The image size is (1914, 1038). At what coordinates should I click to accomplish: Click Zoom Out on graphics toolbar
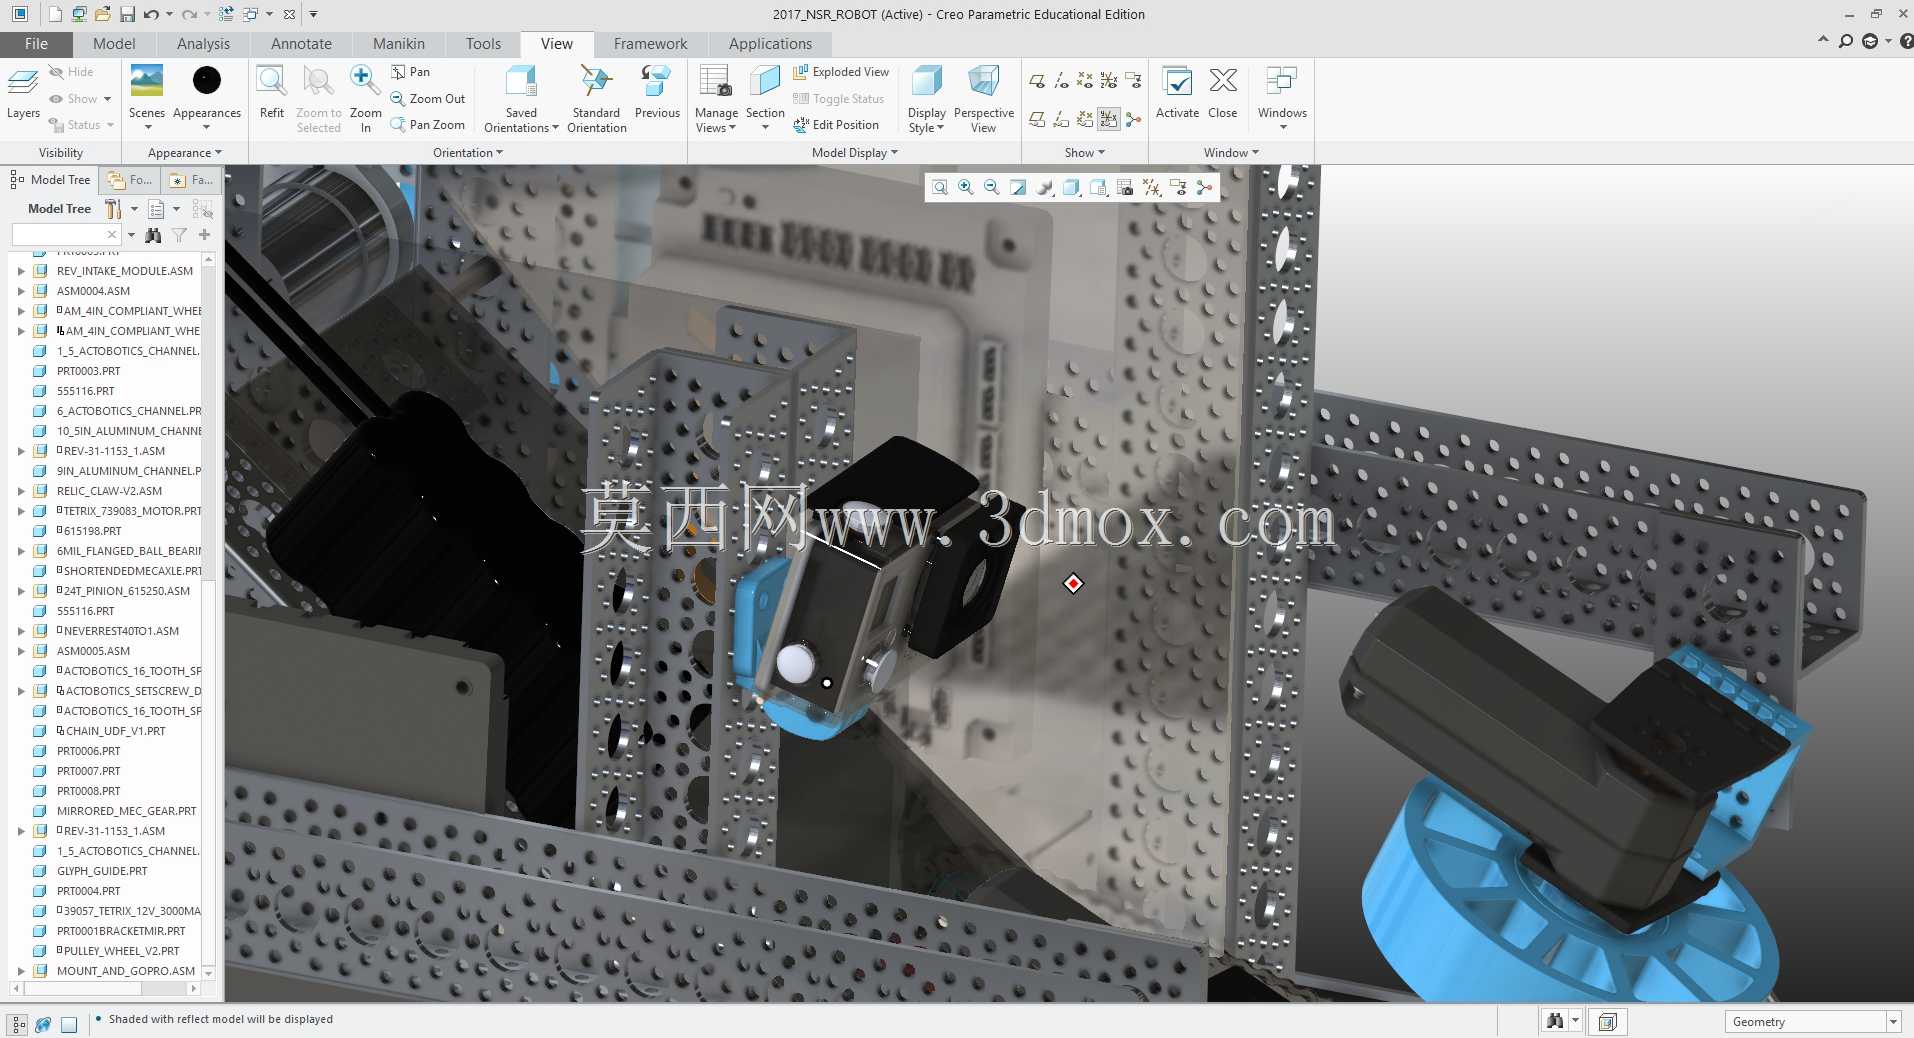[992, 187]
